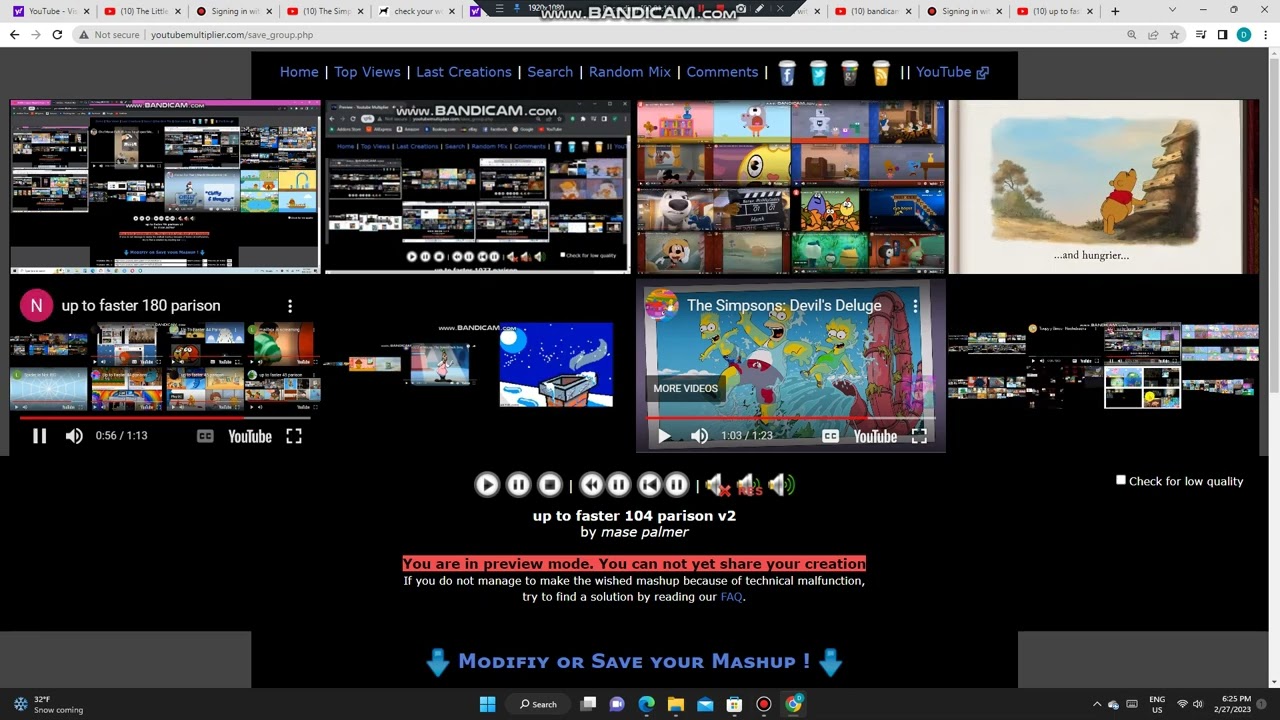Viewport: 1280px width, 720px height.
Task: Open YouTube logo link on 180 parison player
Action: click(250, 436)
